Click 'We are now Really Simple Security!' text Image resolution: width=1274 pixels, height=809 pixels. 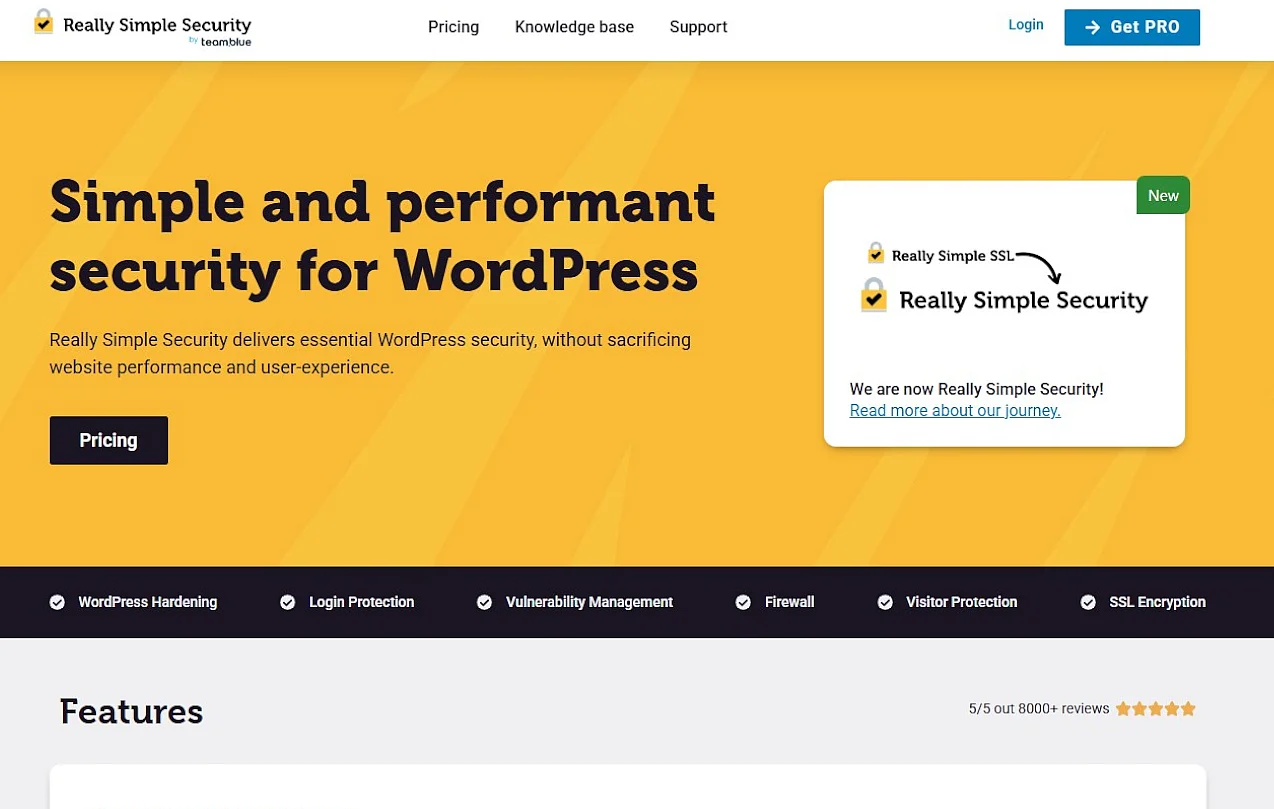pyautogui.click(x=977, y=389)
